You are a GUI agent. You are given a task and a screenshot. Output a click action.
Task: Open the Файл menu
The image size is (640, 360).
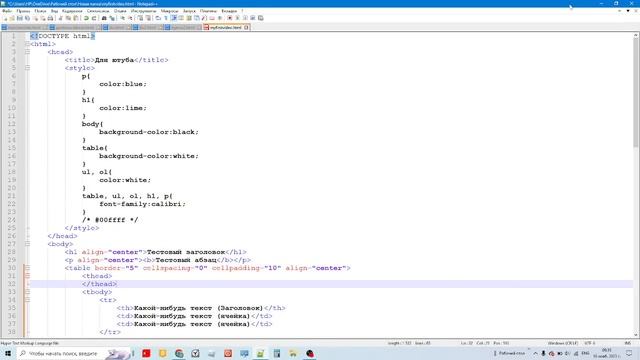pos(7,11)
